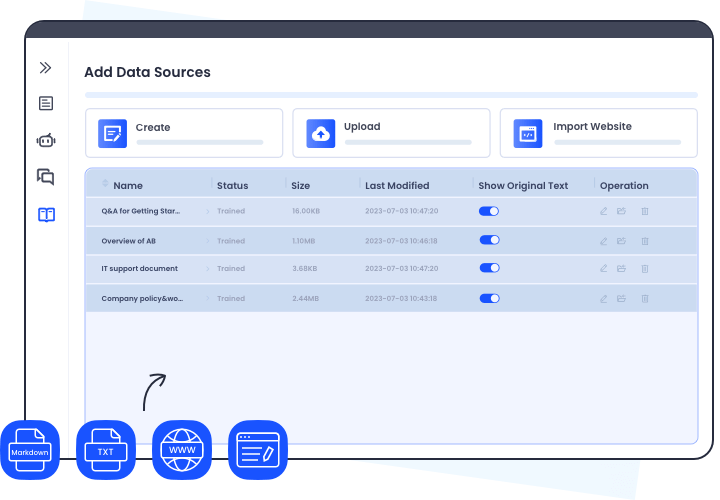The height and width of the screenshot is (500, 720).
Task: Click Trained status of Overview of AB
Action: coord(231,241)
